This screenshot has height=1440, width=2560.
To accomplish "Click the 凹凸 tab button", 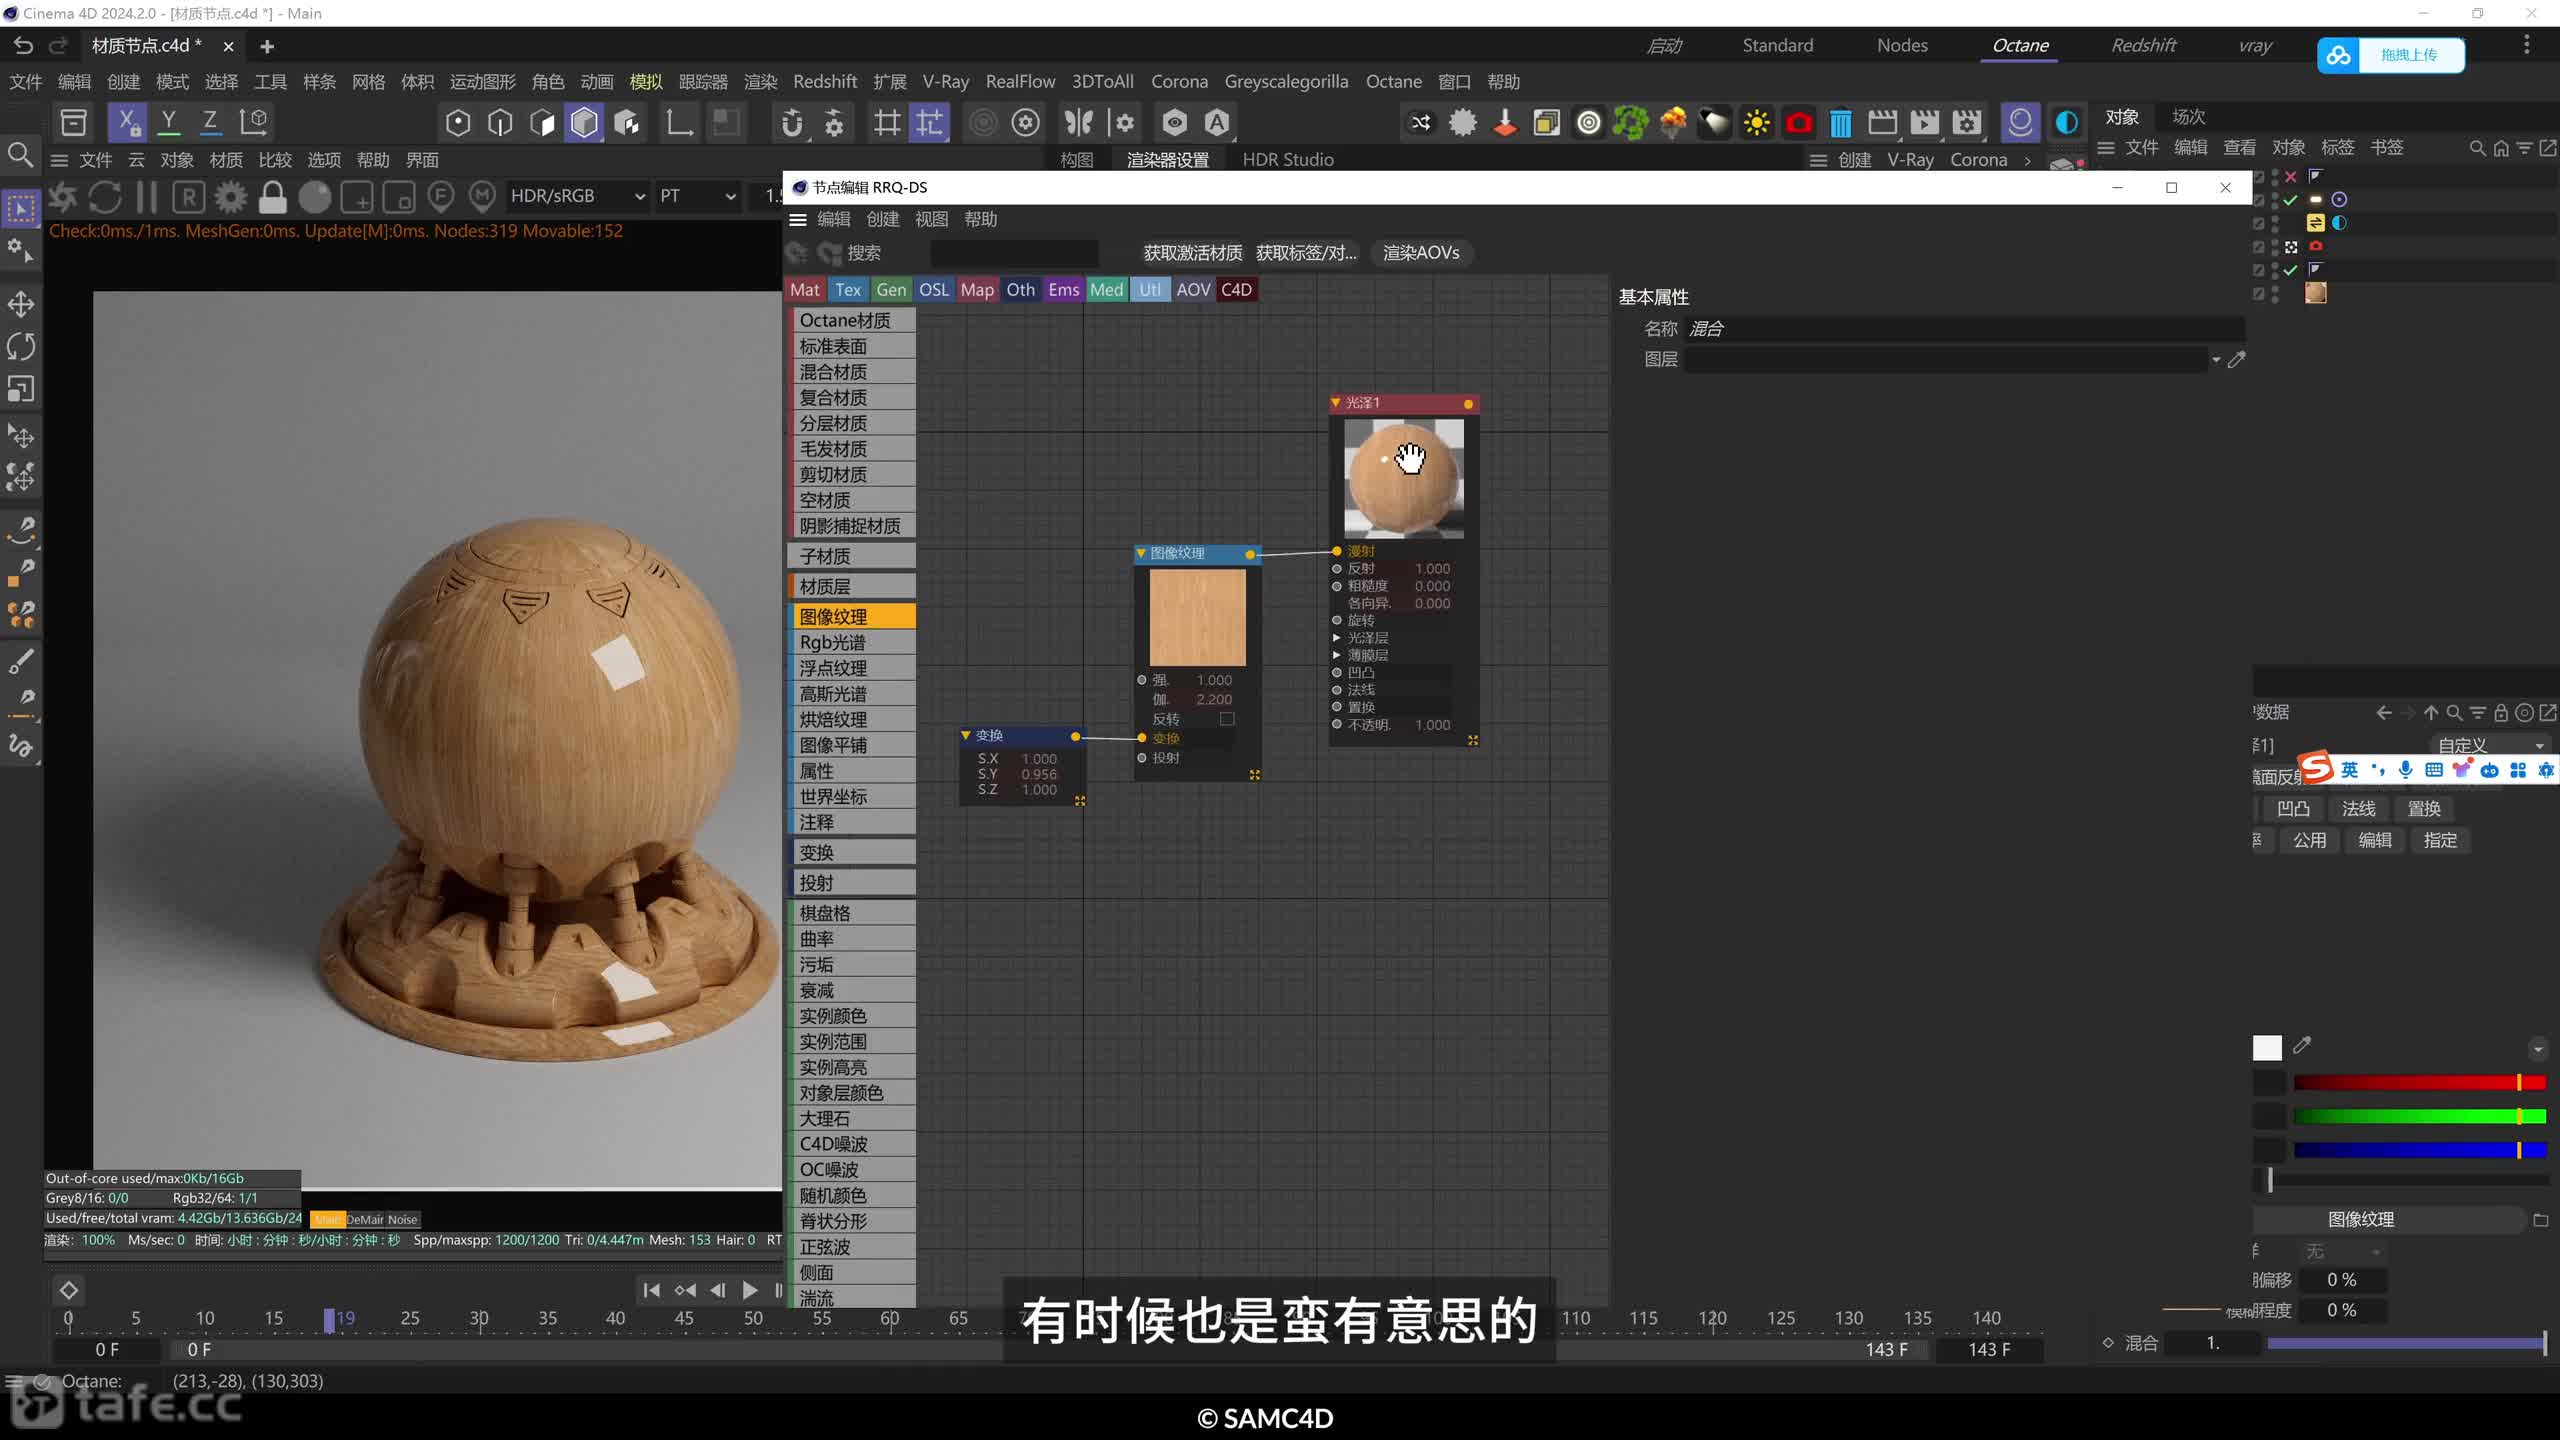I will pos(2293,809).
